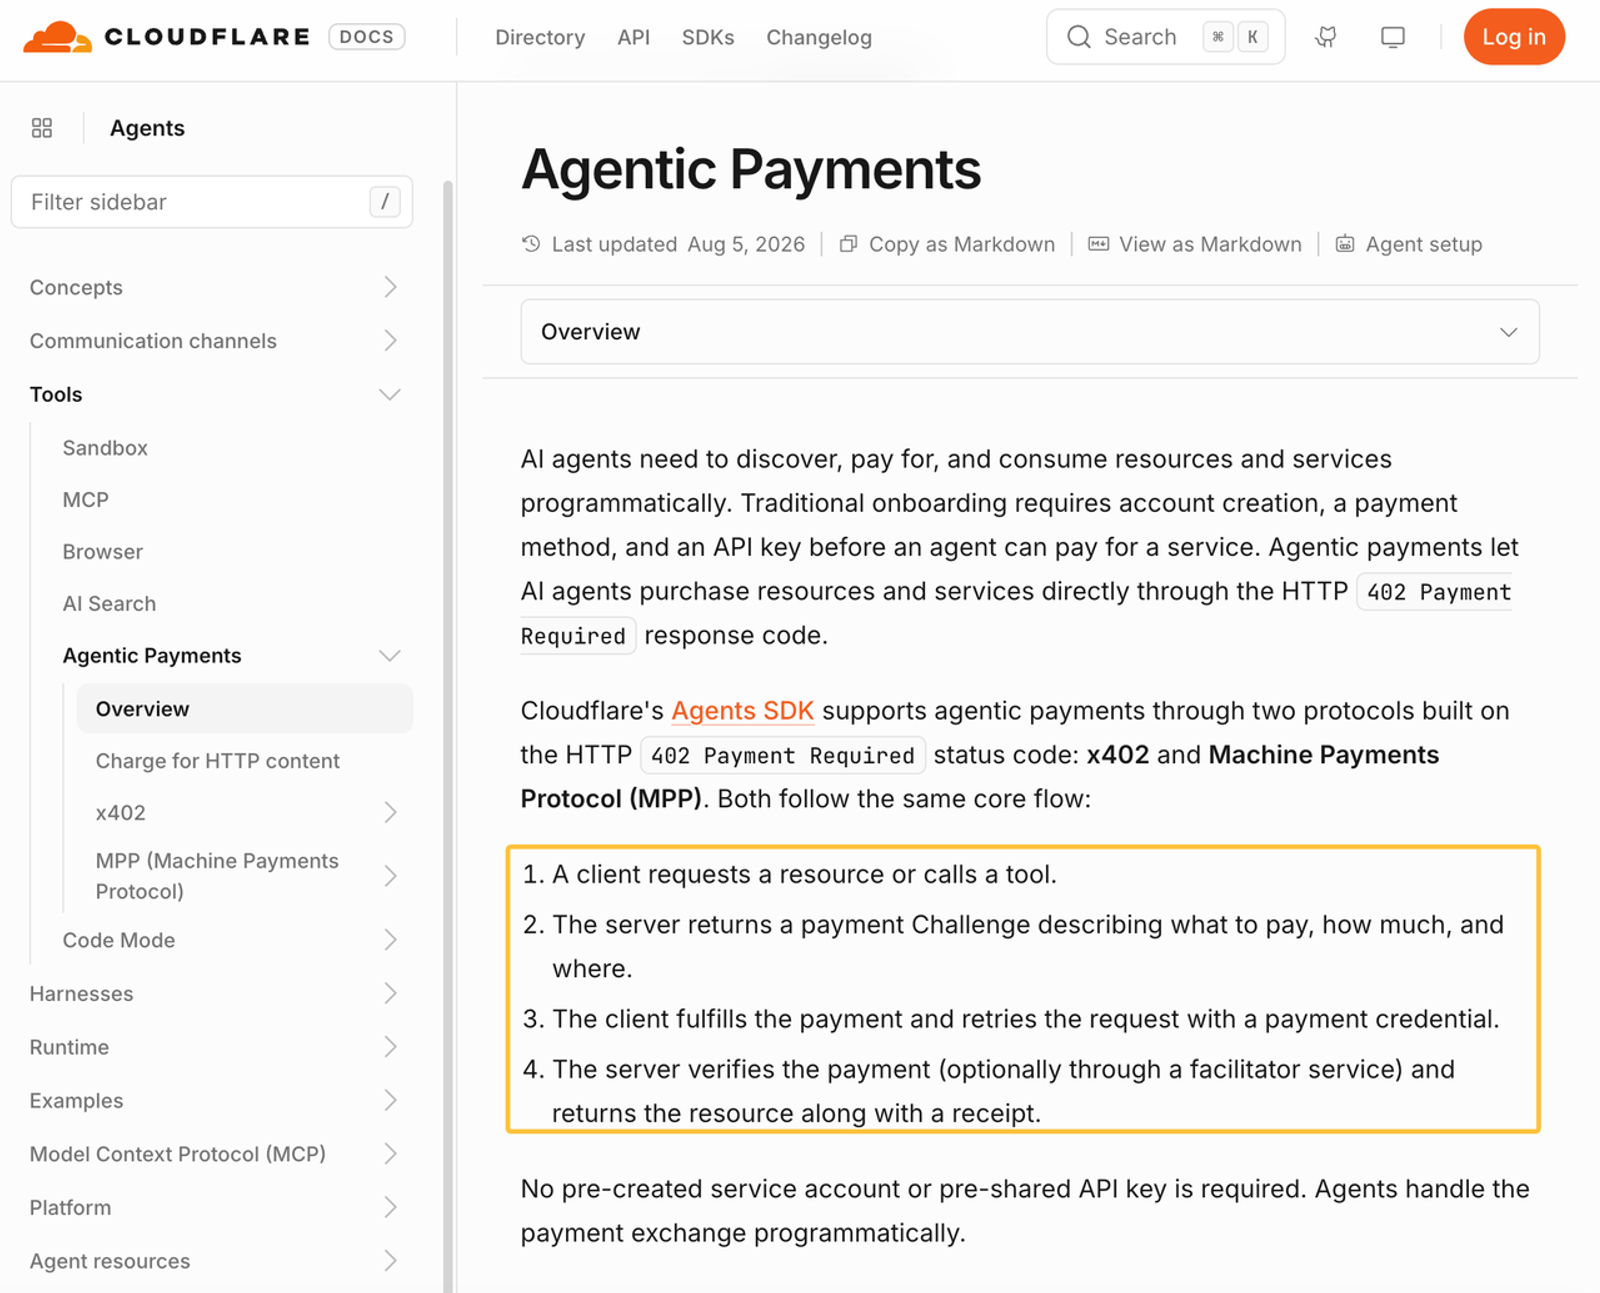
Task: Click the Agentic Payments page heading
Action: click(x=751, y=169)
